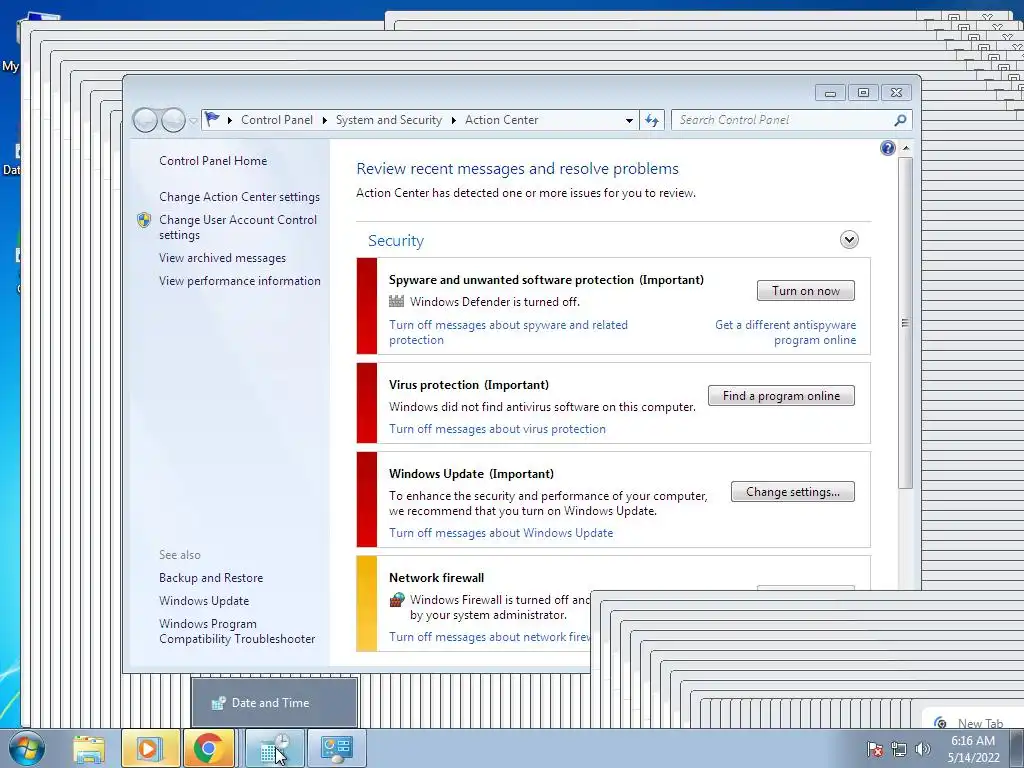1024x768 pixels.
Task: Click the Action Center vertical scrollbar thumb
Action: click(x=905, y=323)
